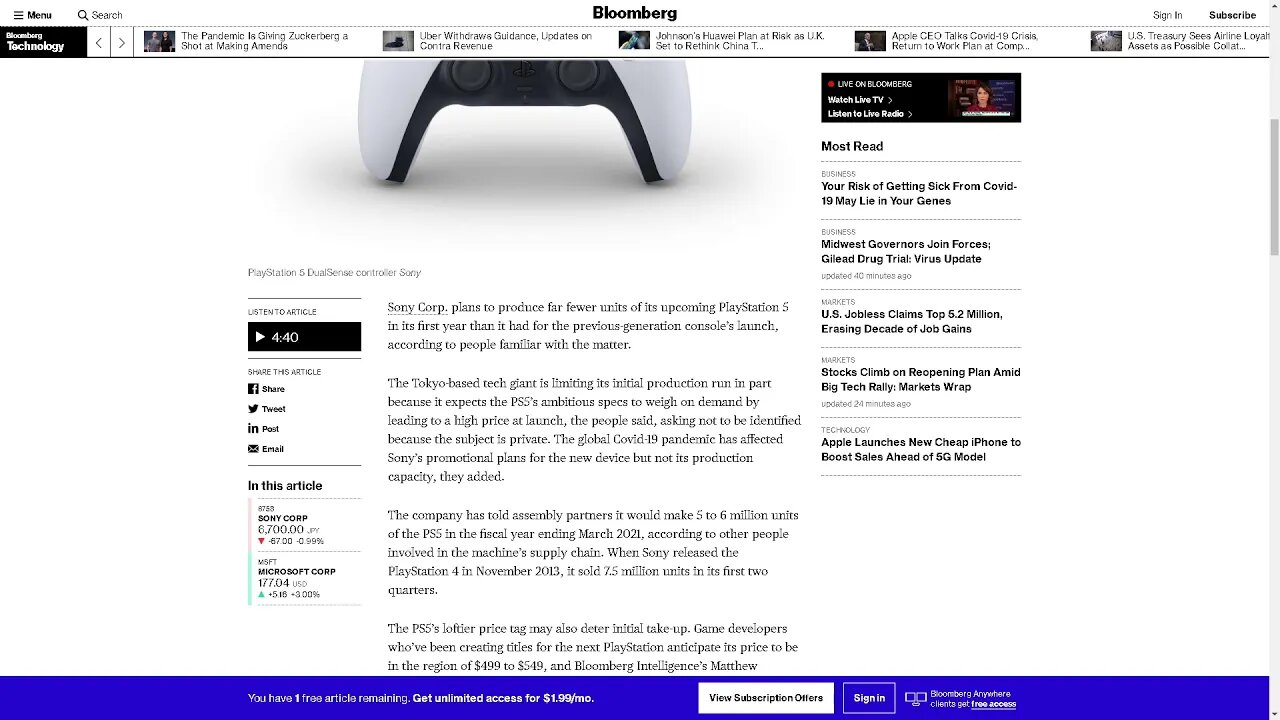Click the Sign In link in header
1280x720 pixels.
[1167, 15]
